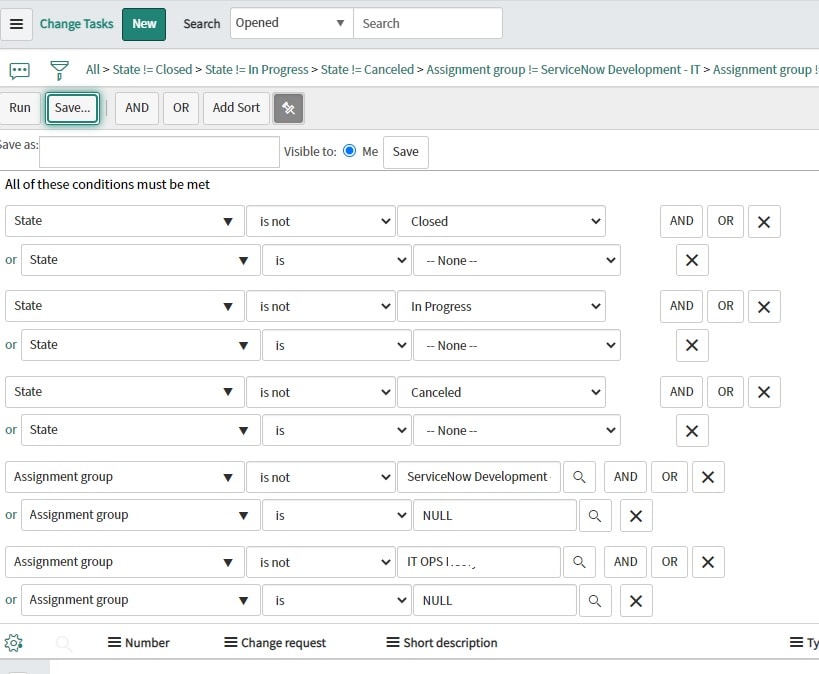Click the State != Closed breadcrumb
This screenshot has width=819, height=674.
click(x=153, y=69)
